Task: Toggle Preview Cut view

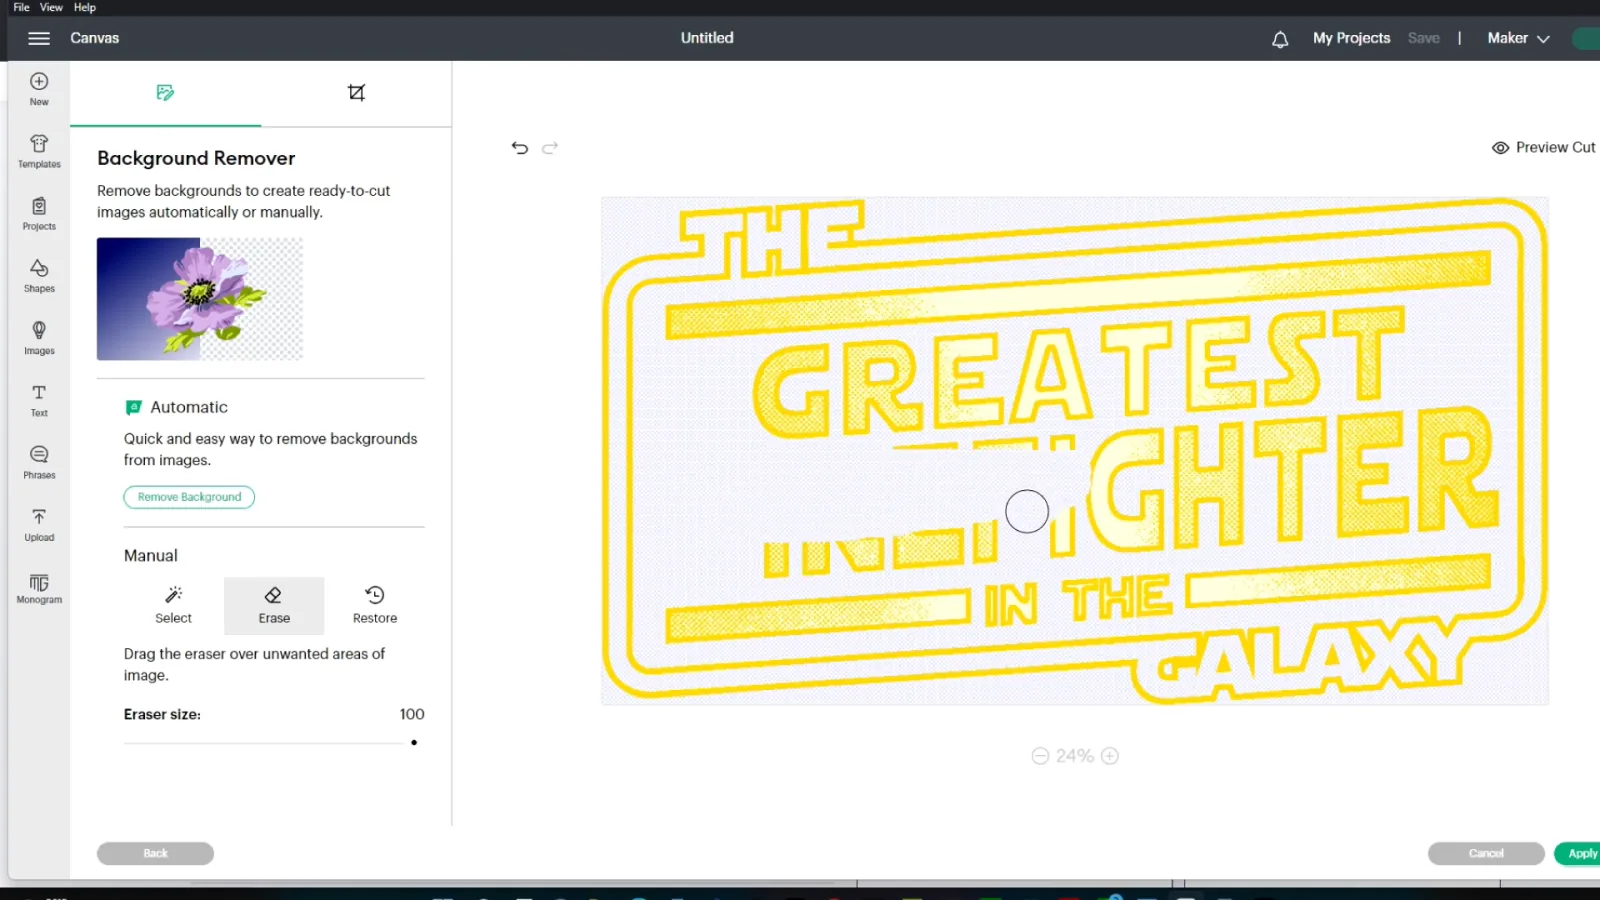Action: tap(1543, 147)
